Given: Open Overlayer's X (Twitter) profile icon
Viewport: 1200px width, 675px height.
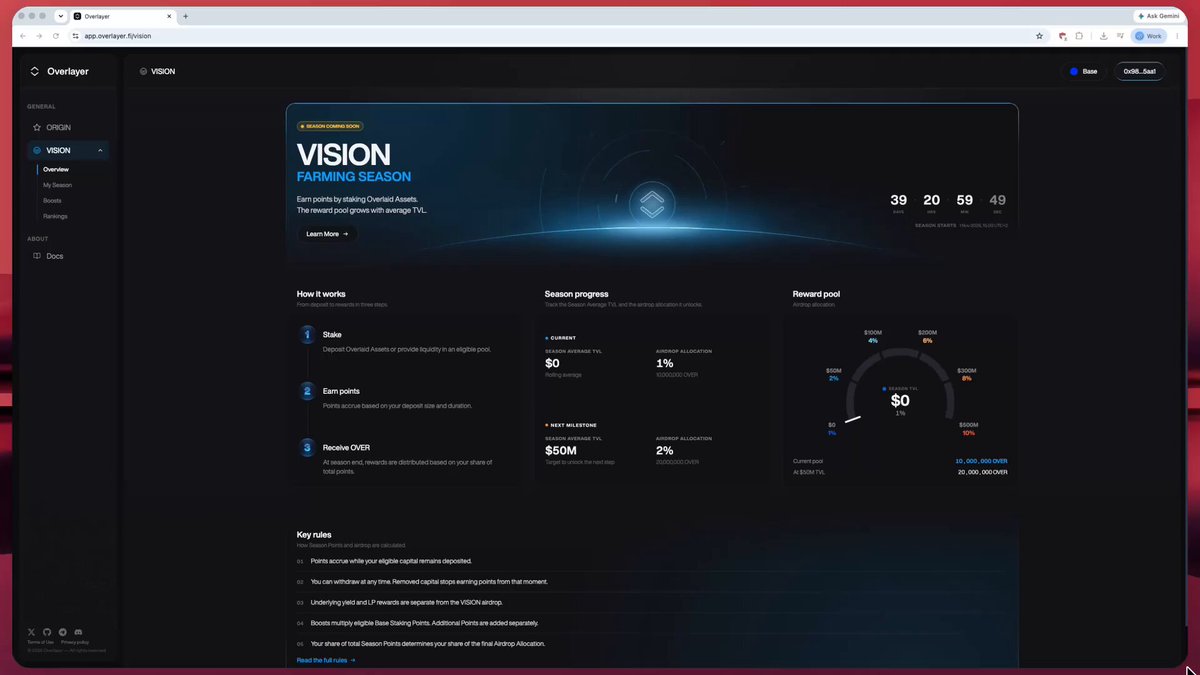Looking at the screenshot, I should (32, 632).
